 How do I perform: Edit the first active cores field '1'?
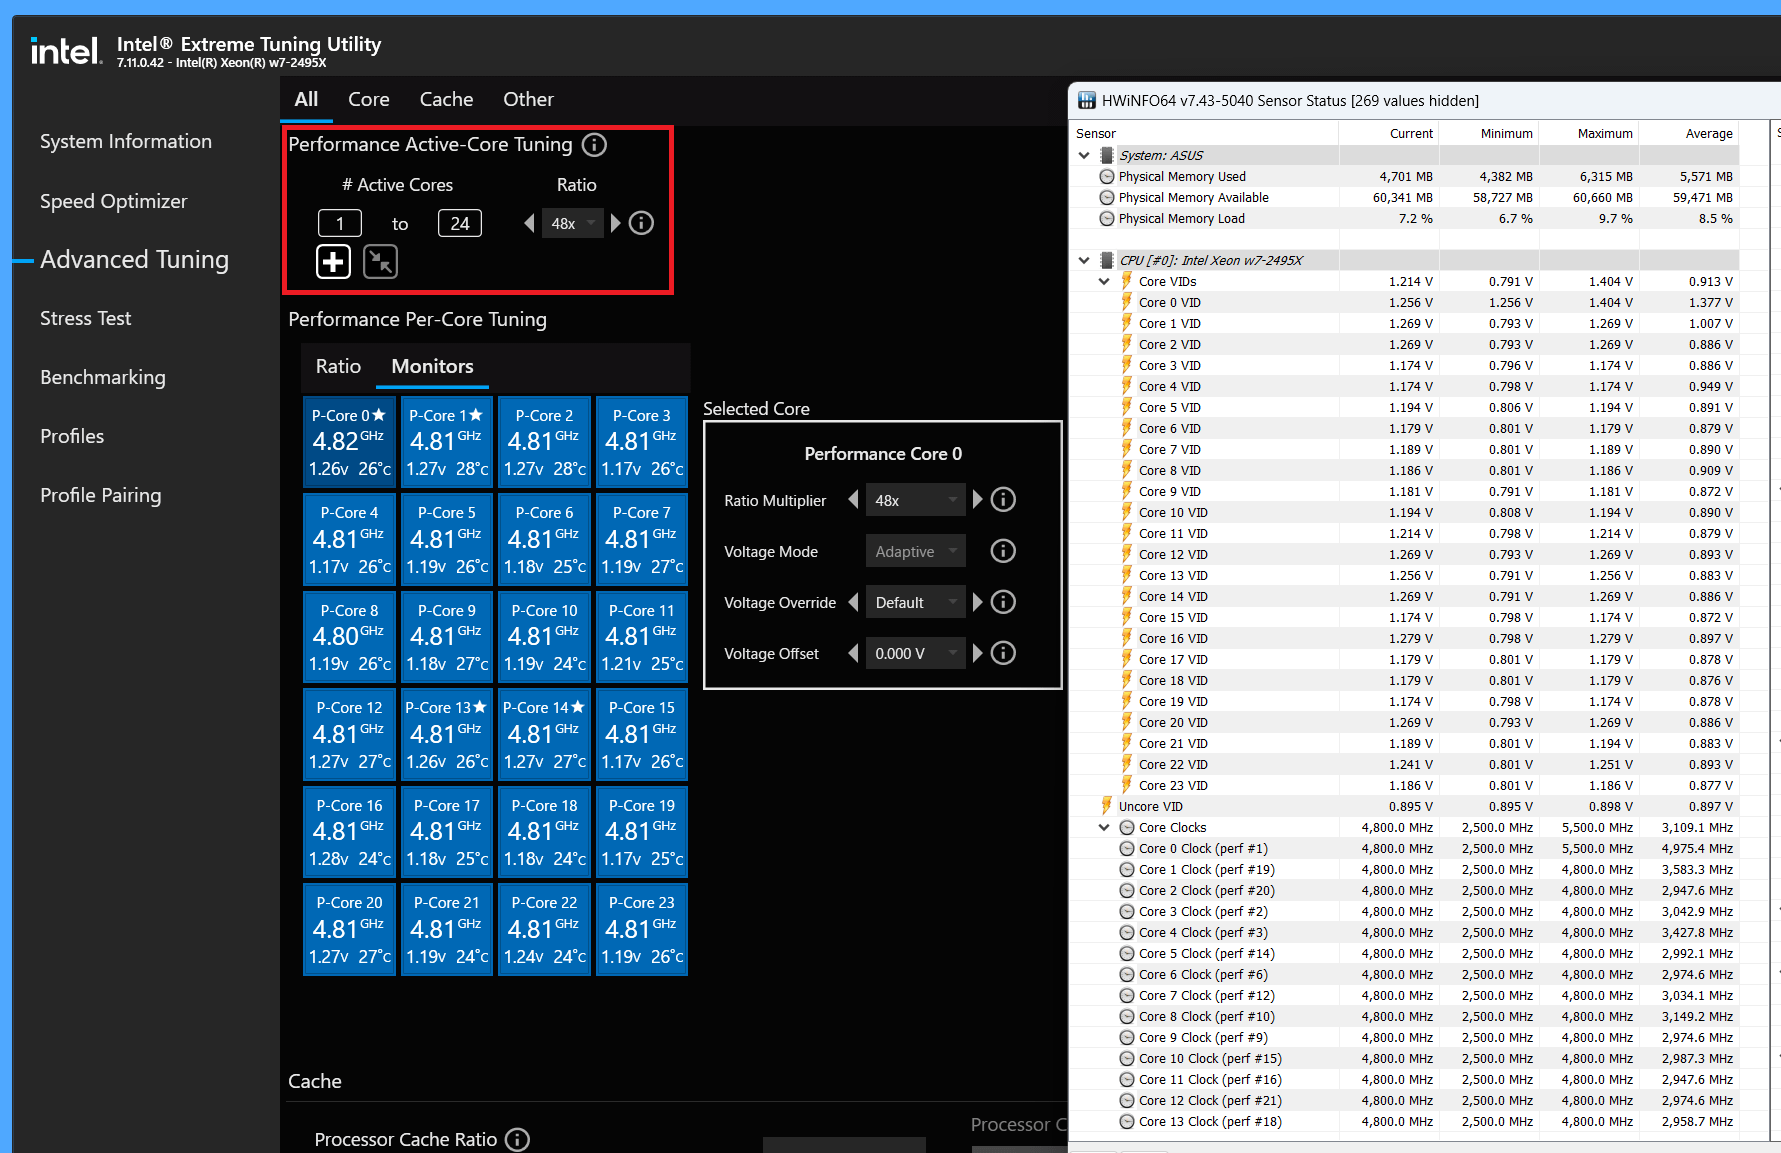(x=340, y=223)
